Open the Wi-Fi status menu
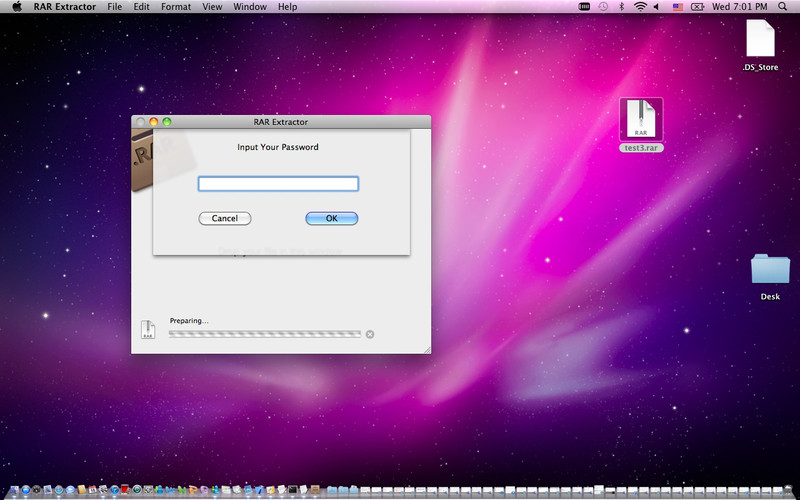The image size is (800, 500). click(x=640, y=7)
